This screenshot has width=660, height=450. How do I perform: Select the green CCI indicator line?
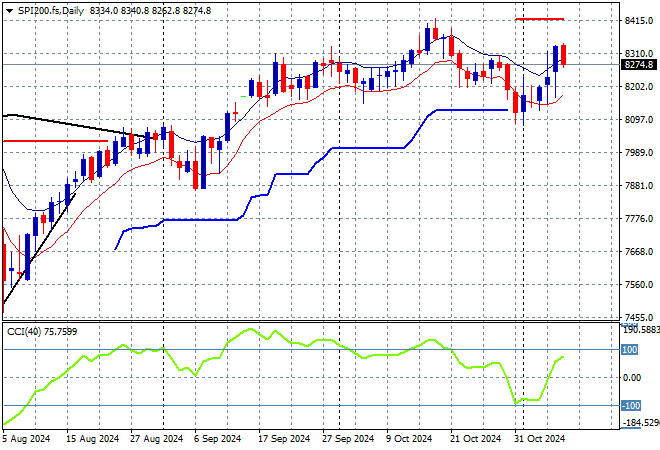coord(283,375)
